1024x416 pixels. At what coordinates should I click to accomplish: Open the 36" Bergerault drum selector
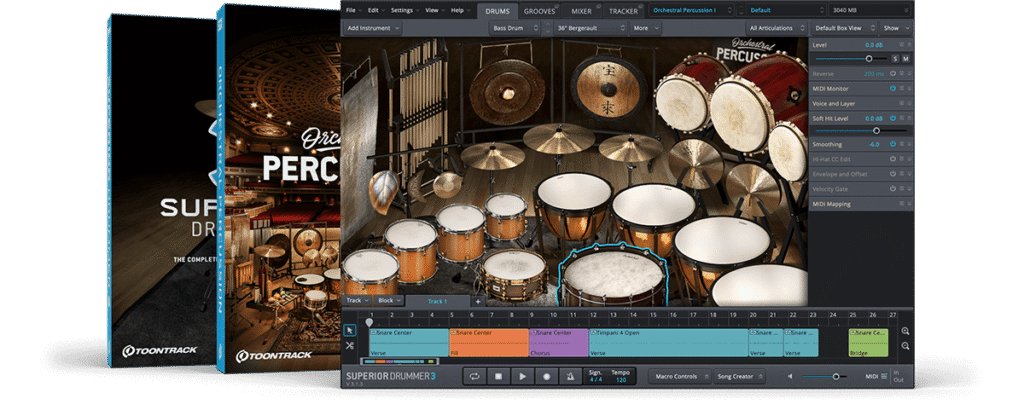pos(592,28)
